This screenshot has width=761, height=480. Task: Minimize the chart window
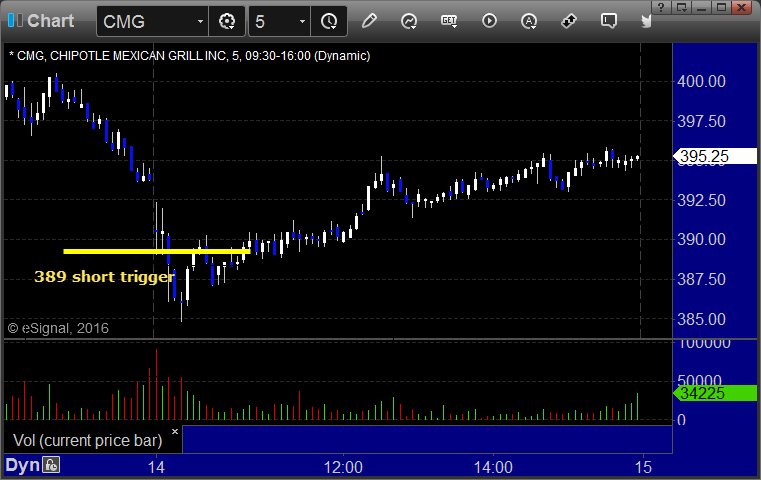(701, 7)
